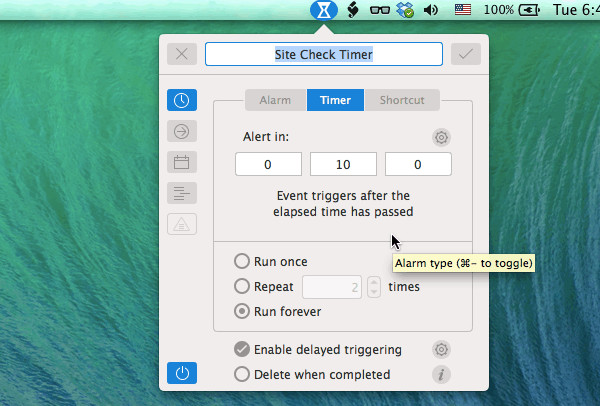Open the volume control in menu bar

pyautogui.click(x=431, y=10)
